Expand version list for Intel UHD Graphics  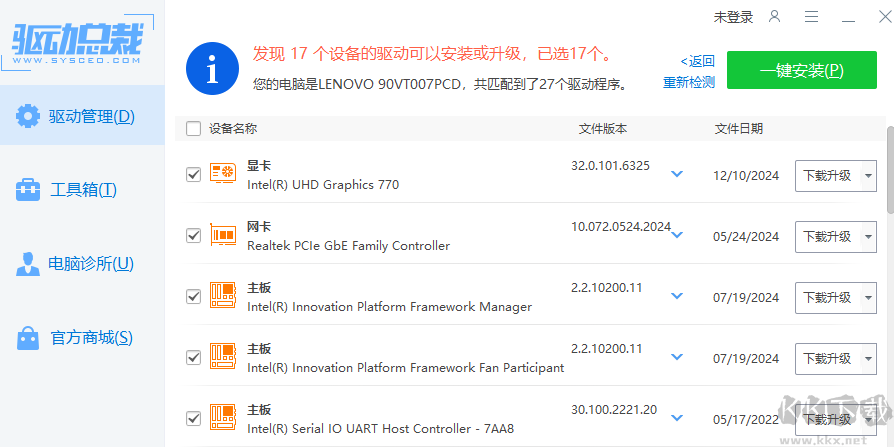click(x=677, y=175)
